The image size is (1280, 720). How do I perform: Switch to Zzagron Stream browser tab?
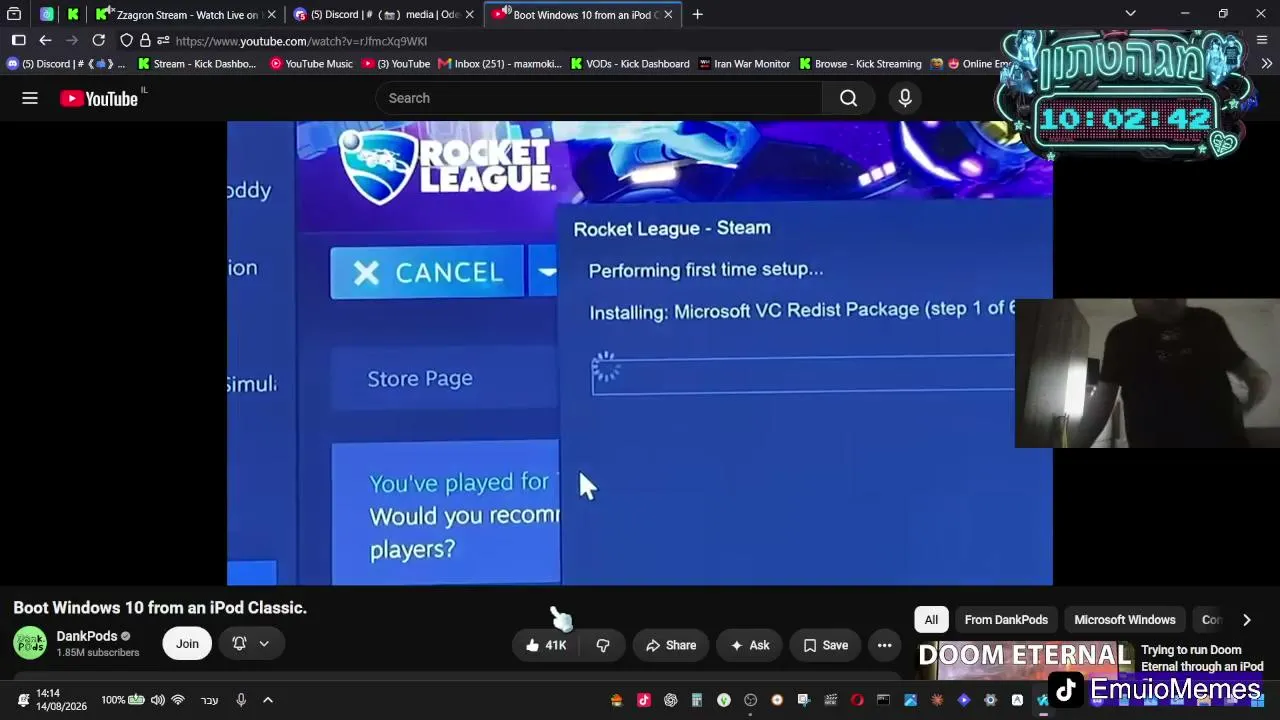point(187,14)
